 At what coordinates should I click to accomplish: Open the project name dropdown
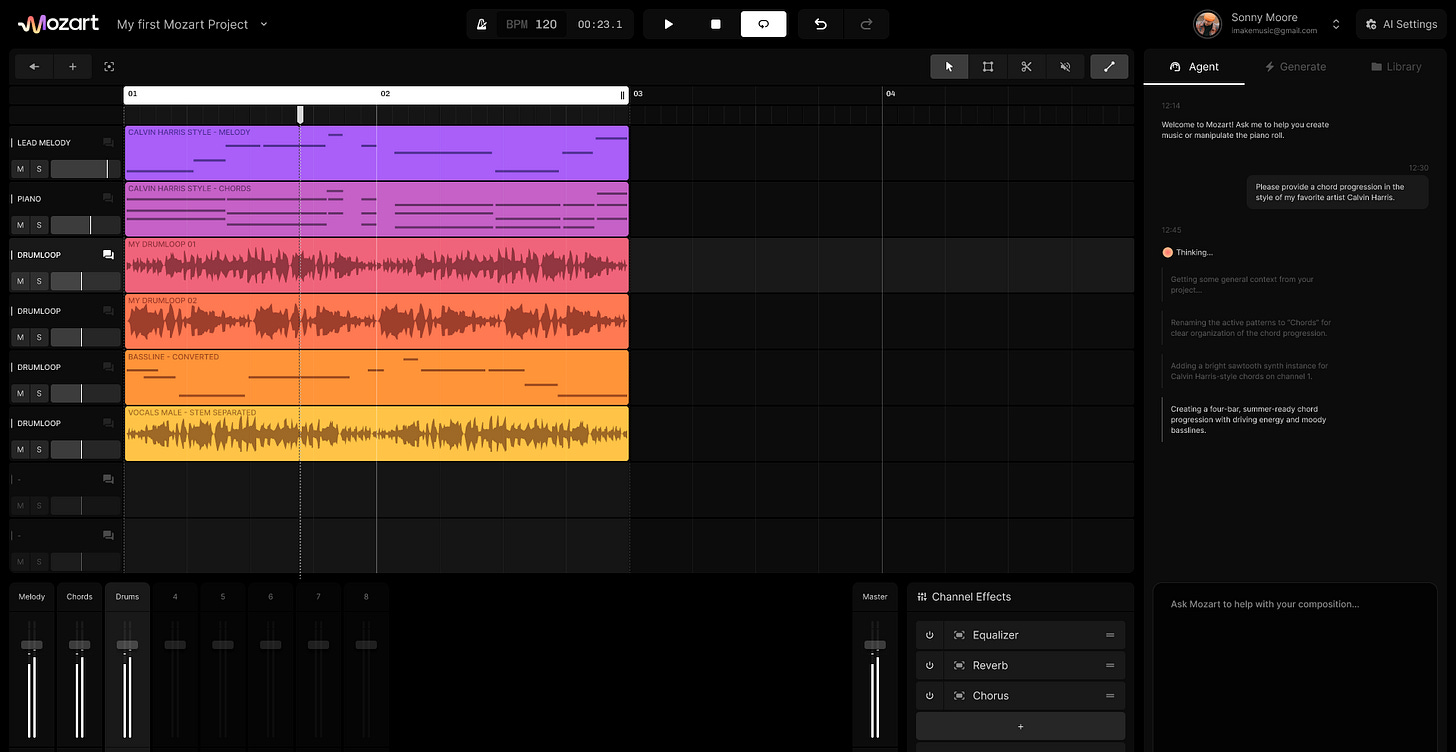pyautogui.click(x=263, y=24)
